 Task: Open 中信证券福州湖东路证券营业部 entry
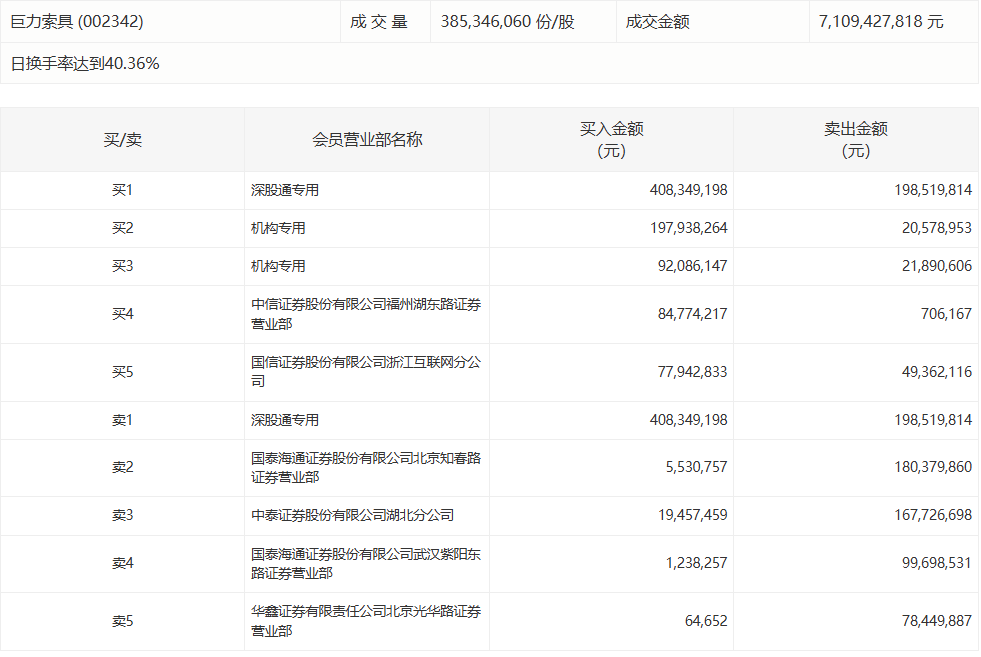(x=365, y=314)
